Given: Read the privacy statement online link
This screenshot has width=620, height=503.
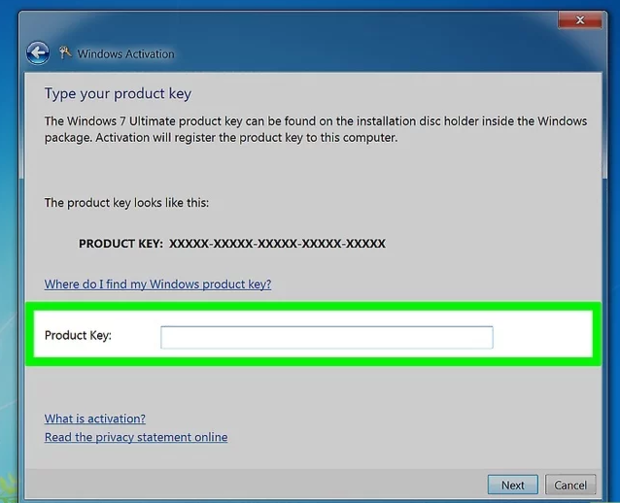Looking at the screenshot, I should tap(136, 437).
